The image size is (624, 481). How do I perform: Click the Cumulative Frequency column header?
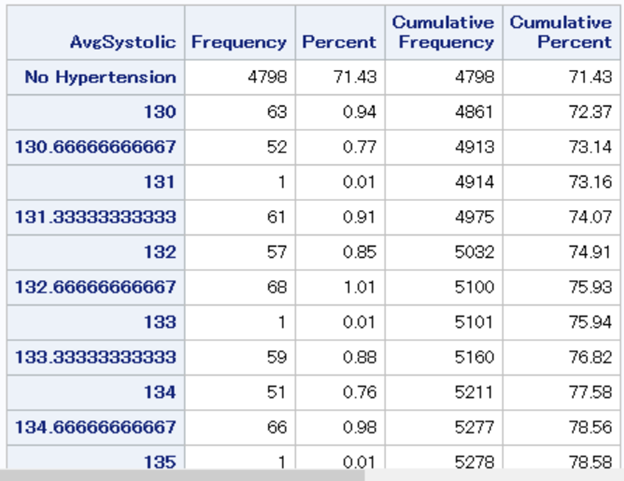click(x=443, y=32)
